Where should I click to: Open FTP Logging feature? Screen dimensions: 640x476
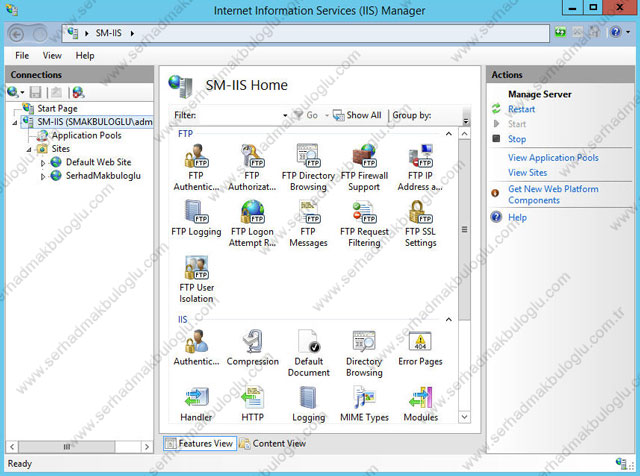(196, 218)
